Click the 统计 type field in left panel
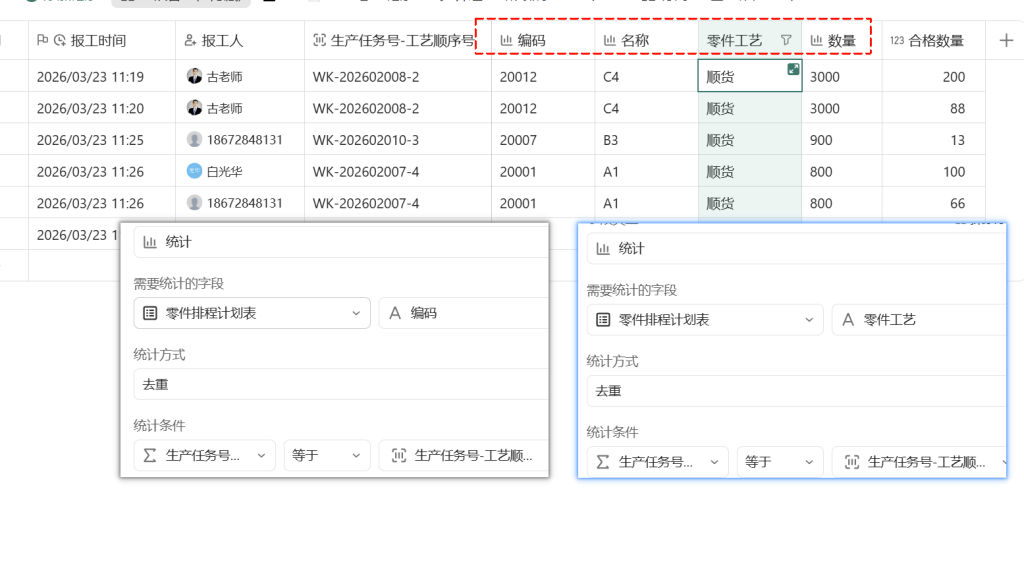1024x576 pixels. click(341, 242)
